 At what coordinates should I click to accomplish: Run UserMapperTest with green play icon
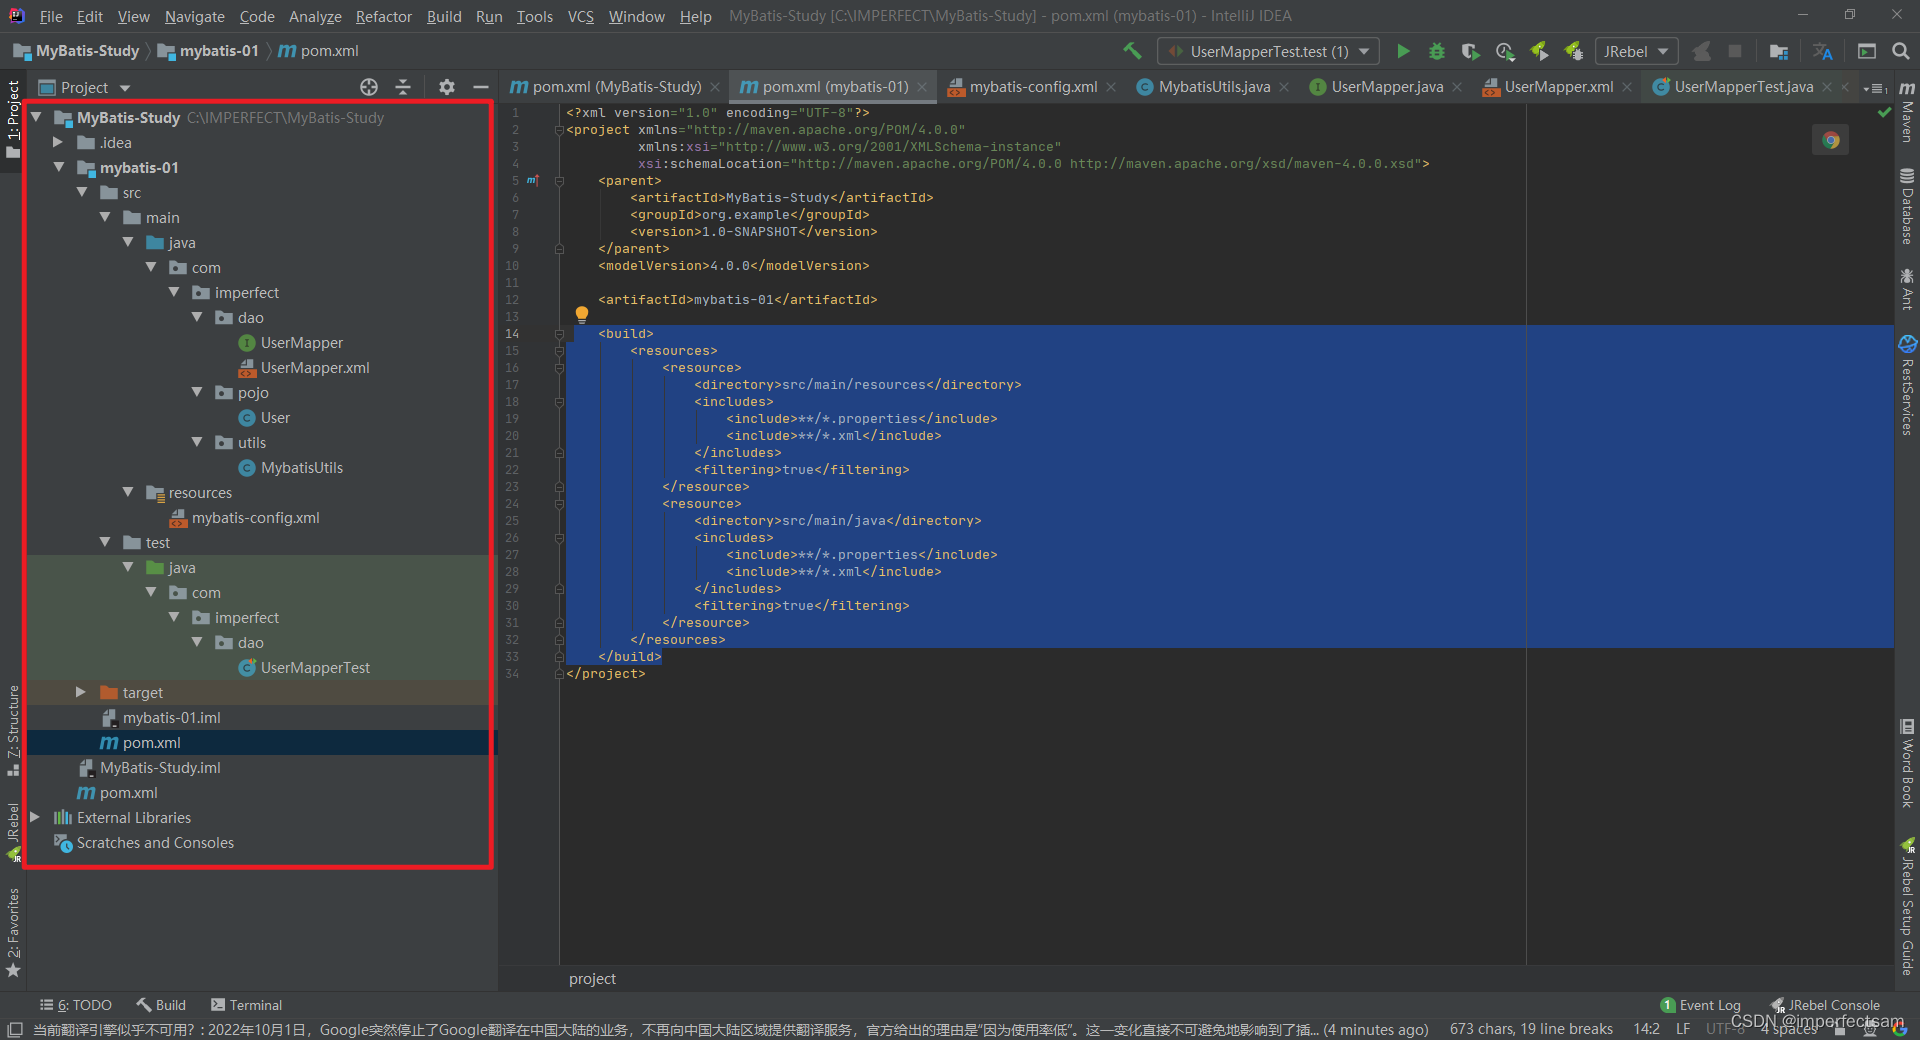point(1403,51)
